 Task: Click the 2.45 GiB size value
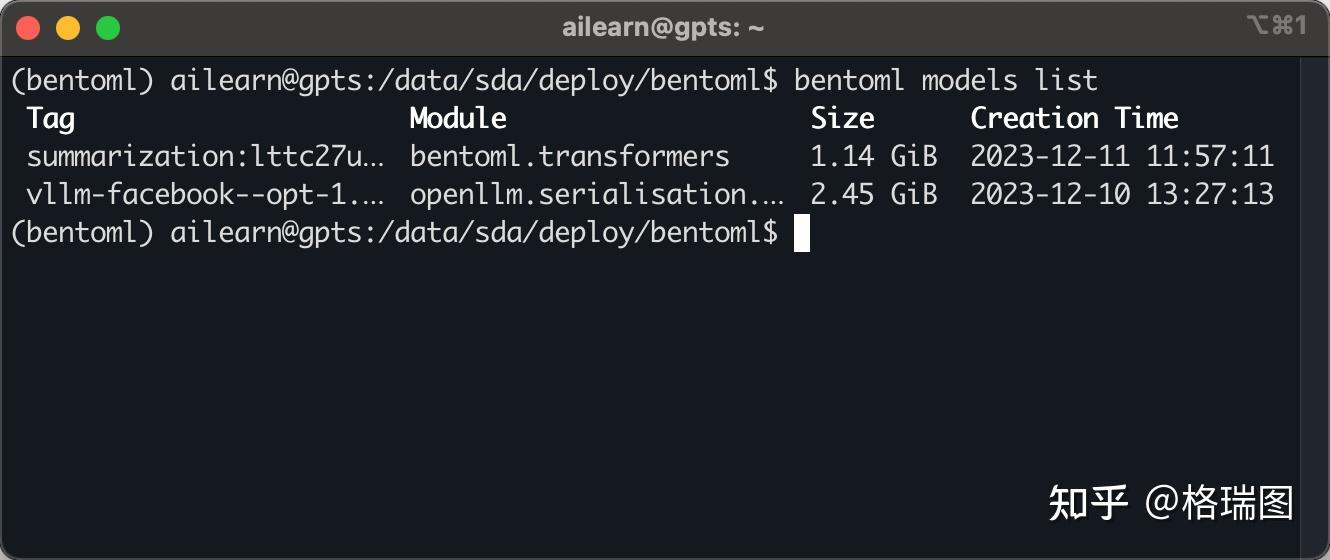click(873, 194)
